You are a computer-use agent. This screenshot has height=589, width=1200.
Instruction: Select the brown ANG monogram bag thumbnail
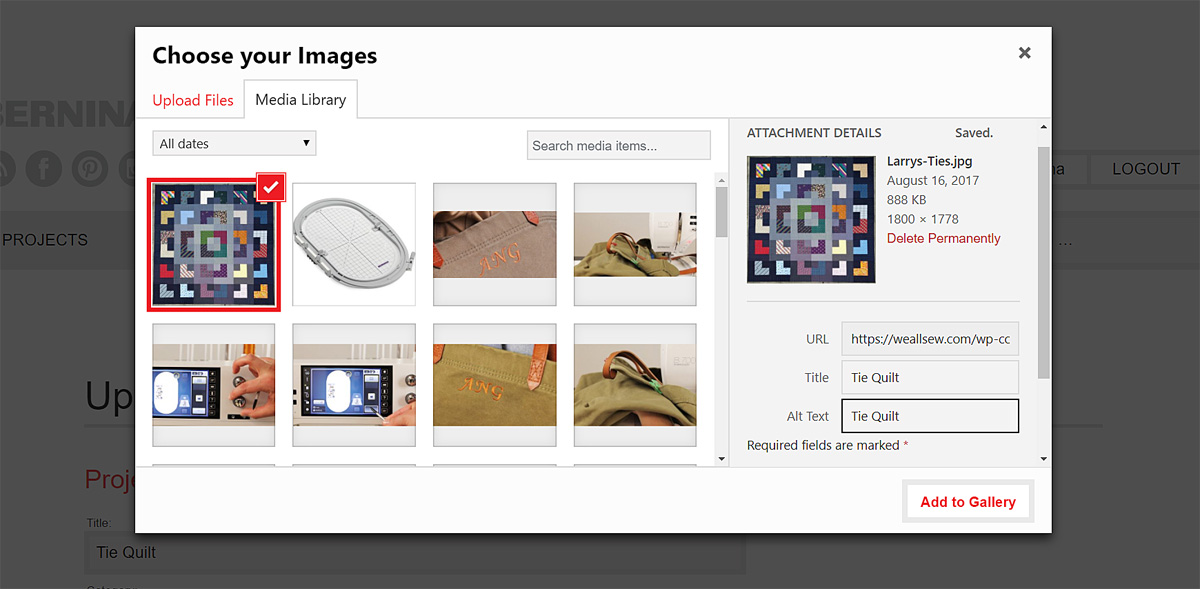tap(495, 244)
